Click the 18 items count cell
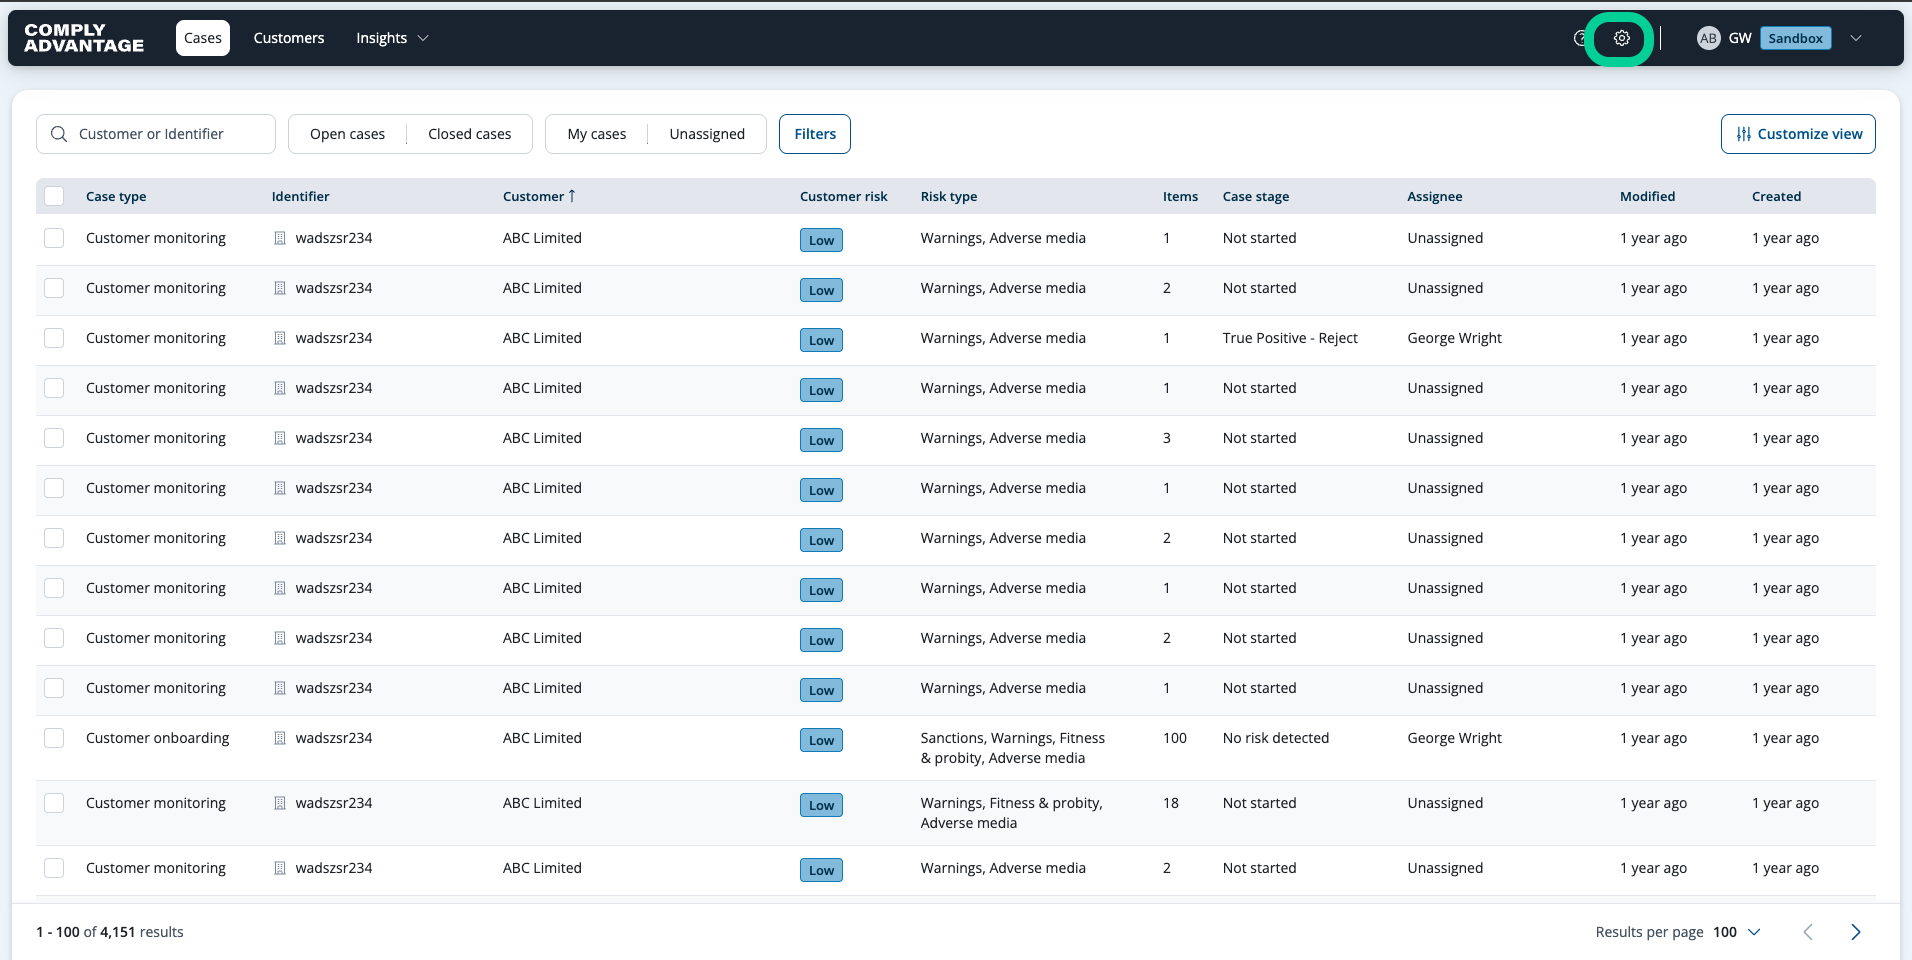Screen dimensions: 1912x960 coord(1171,803)
